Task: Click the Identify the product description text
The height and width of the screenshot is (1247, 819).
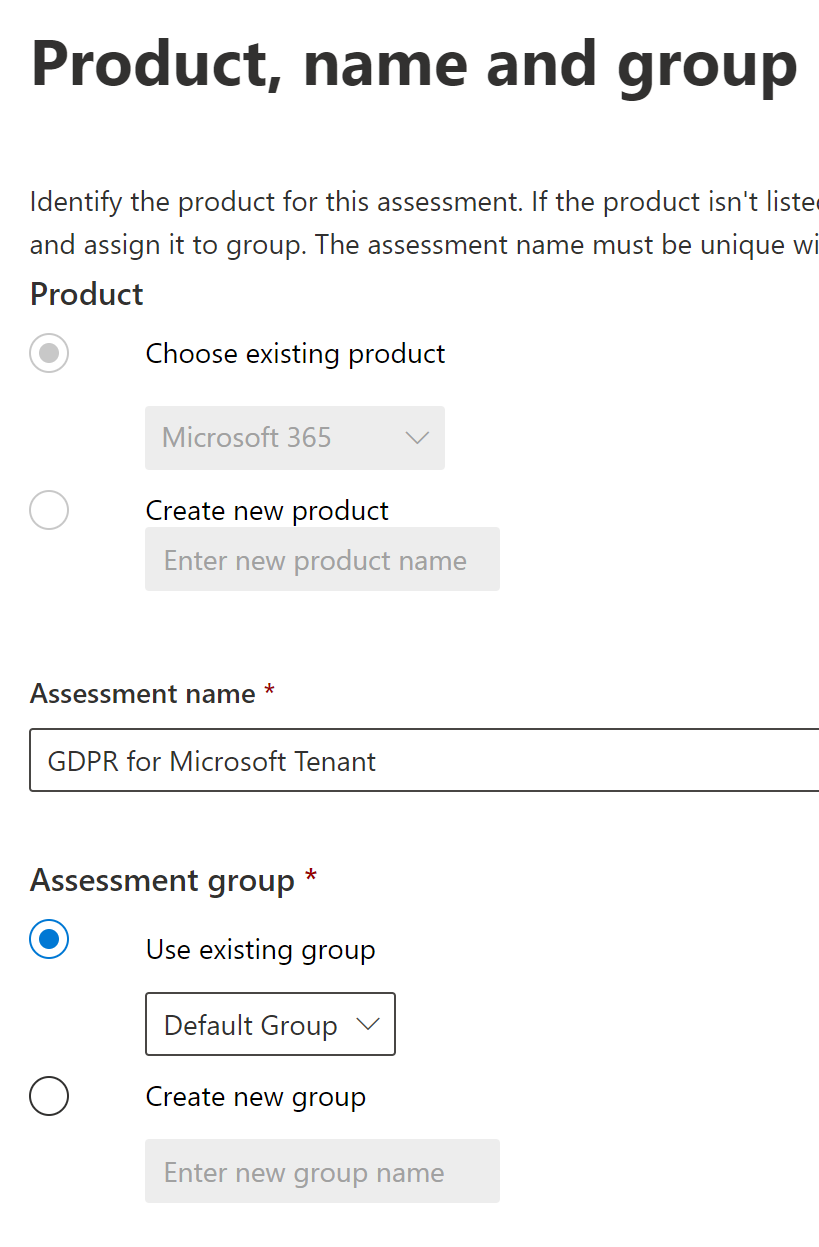Action: [x=424, y=223]
